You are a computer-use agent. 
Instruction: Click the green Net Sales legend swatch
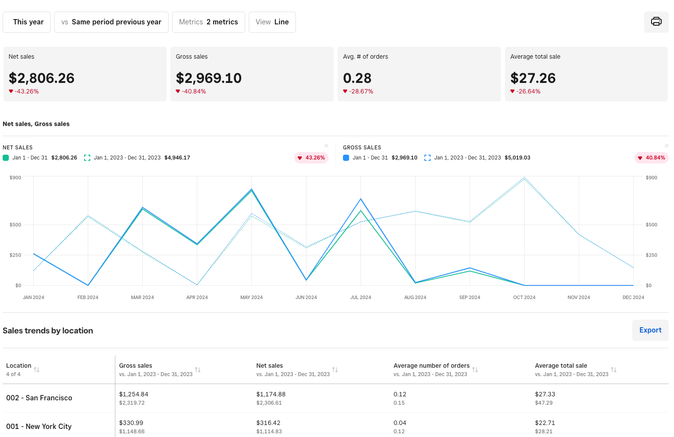pyautogui.click(x=6, y=158)
